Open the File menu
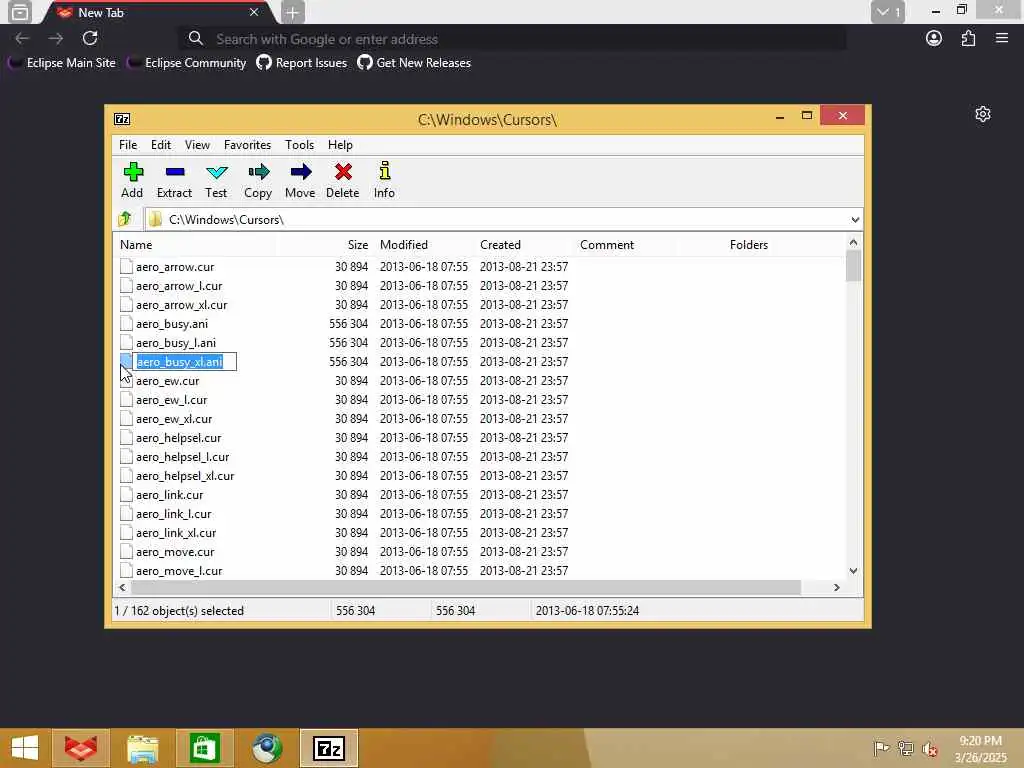Screen dimensions: 1024x768 pos(128,145)
